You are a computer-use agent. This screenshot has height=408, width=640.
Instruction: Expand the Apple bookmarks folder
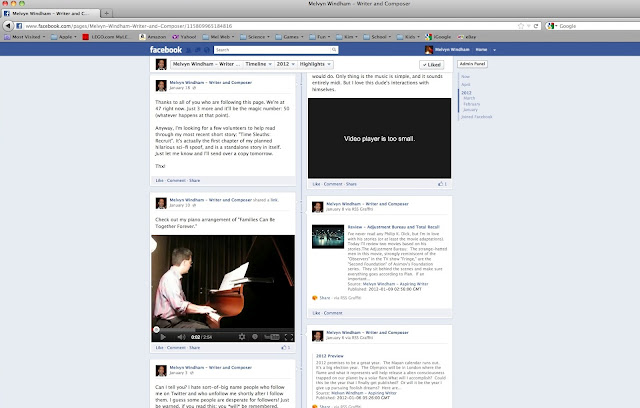point(64,37)
